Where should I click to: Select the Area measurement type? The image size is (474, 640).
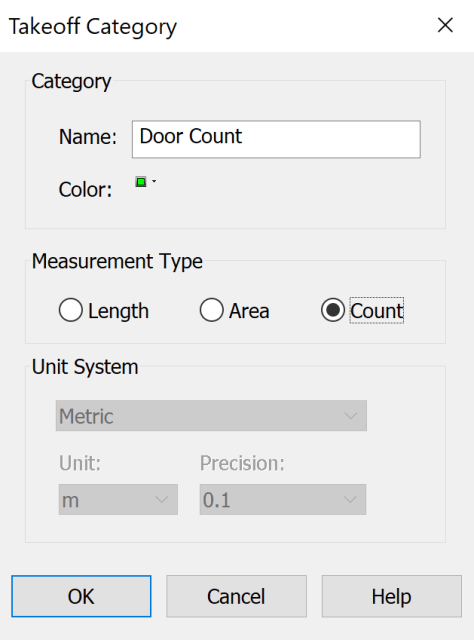234,311
